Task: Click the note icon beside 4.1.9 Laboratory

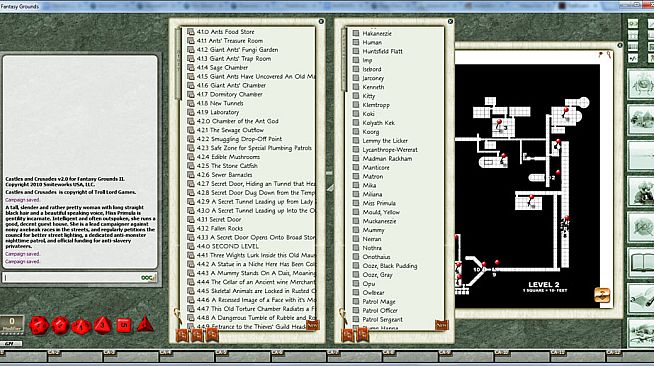Action: coord(191,112)
